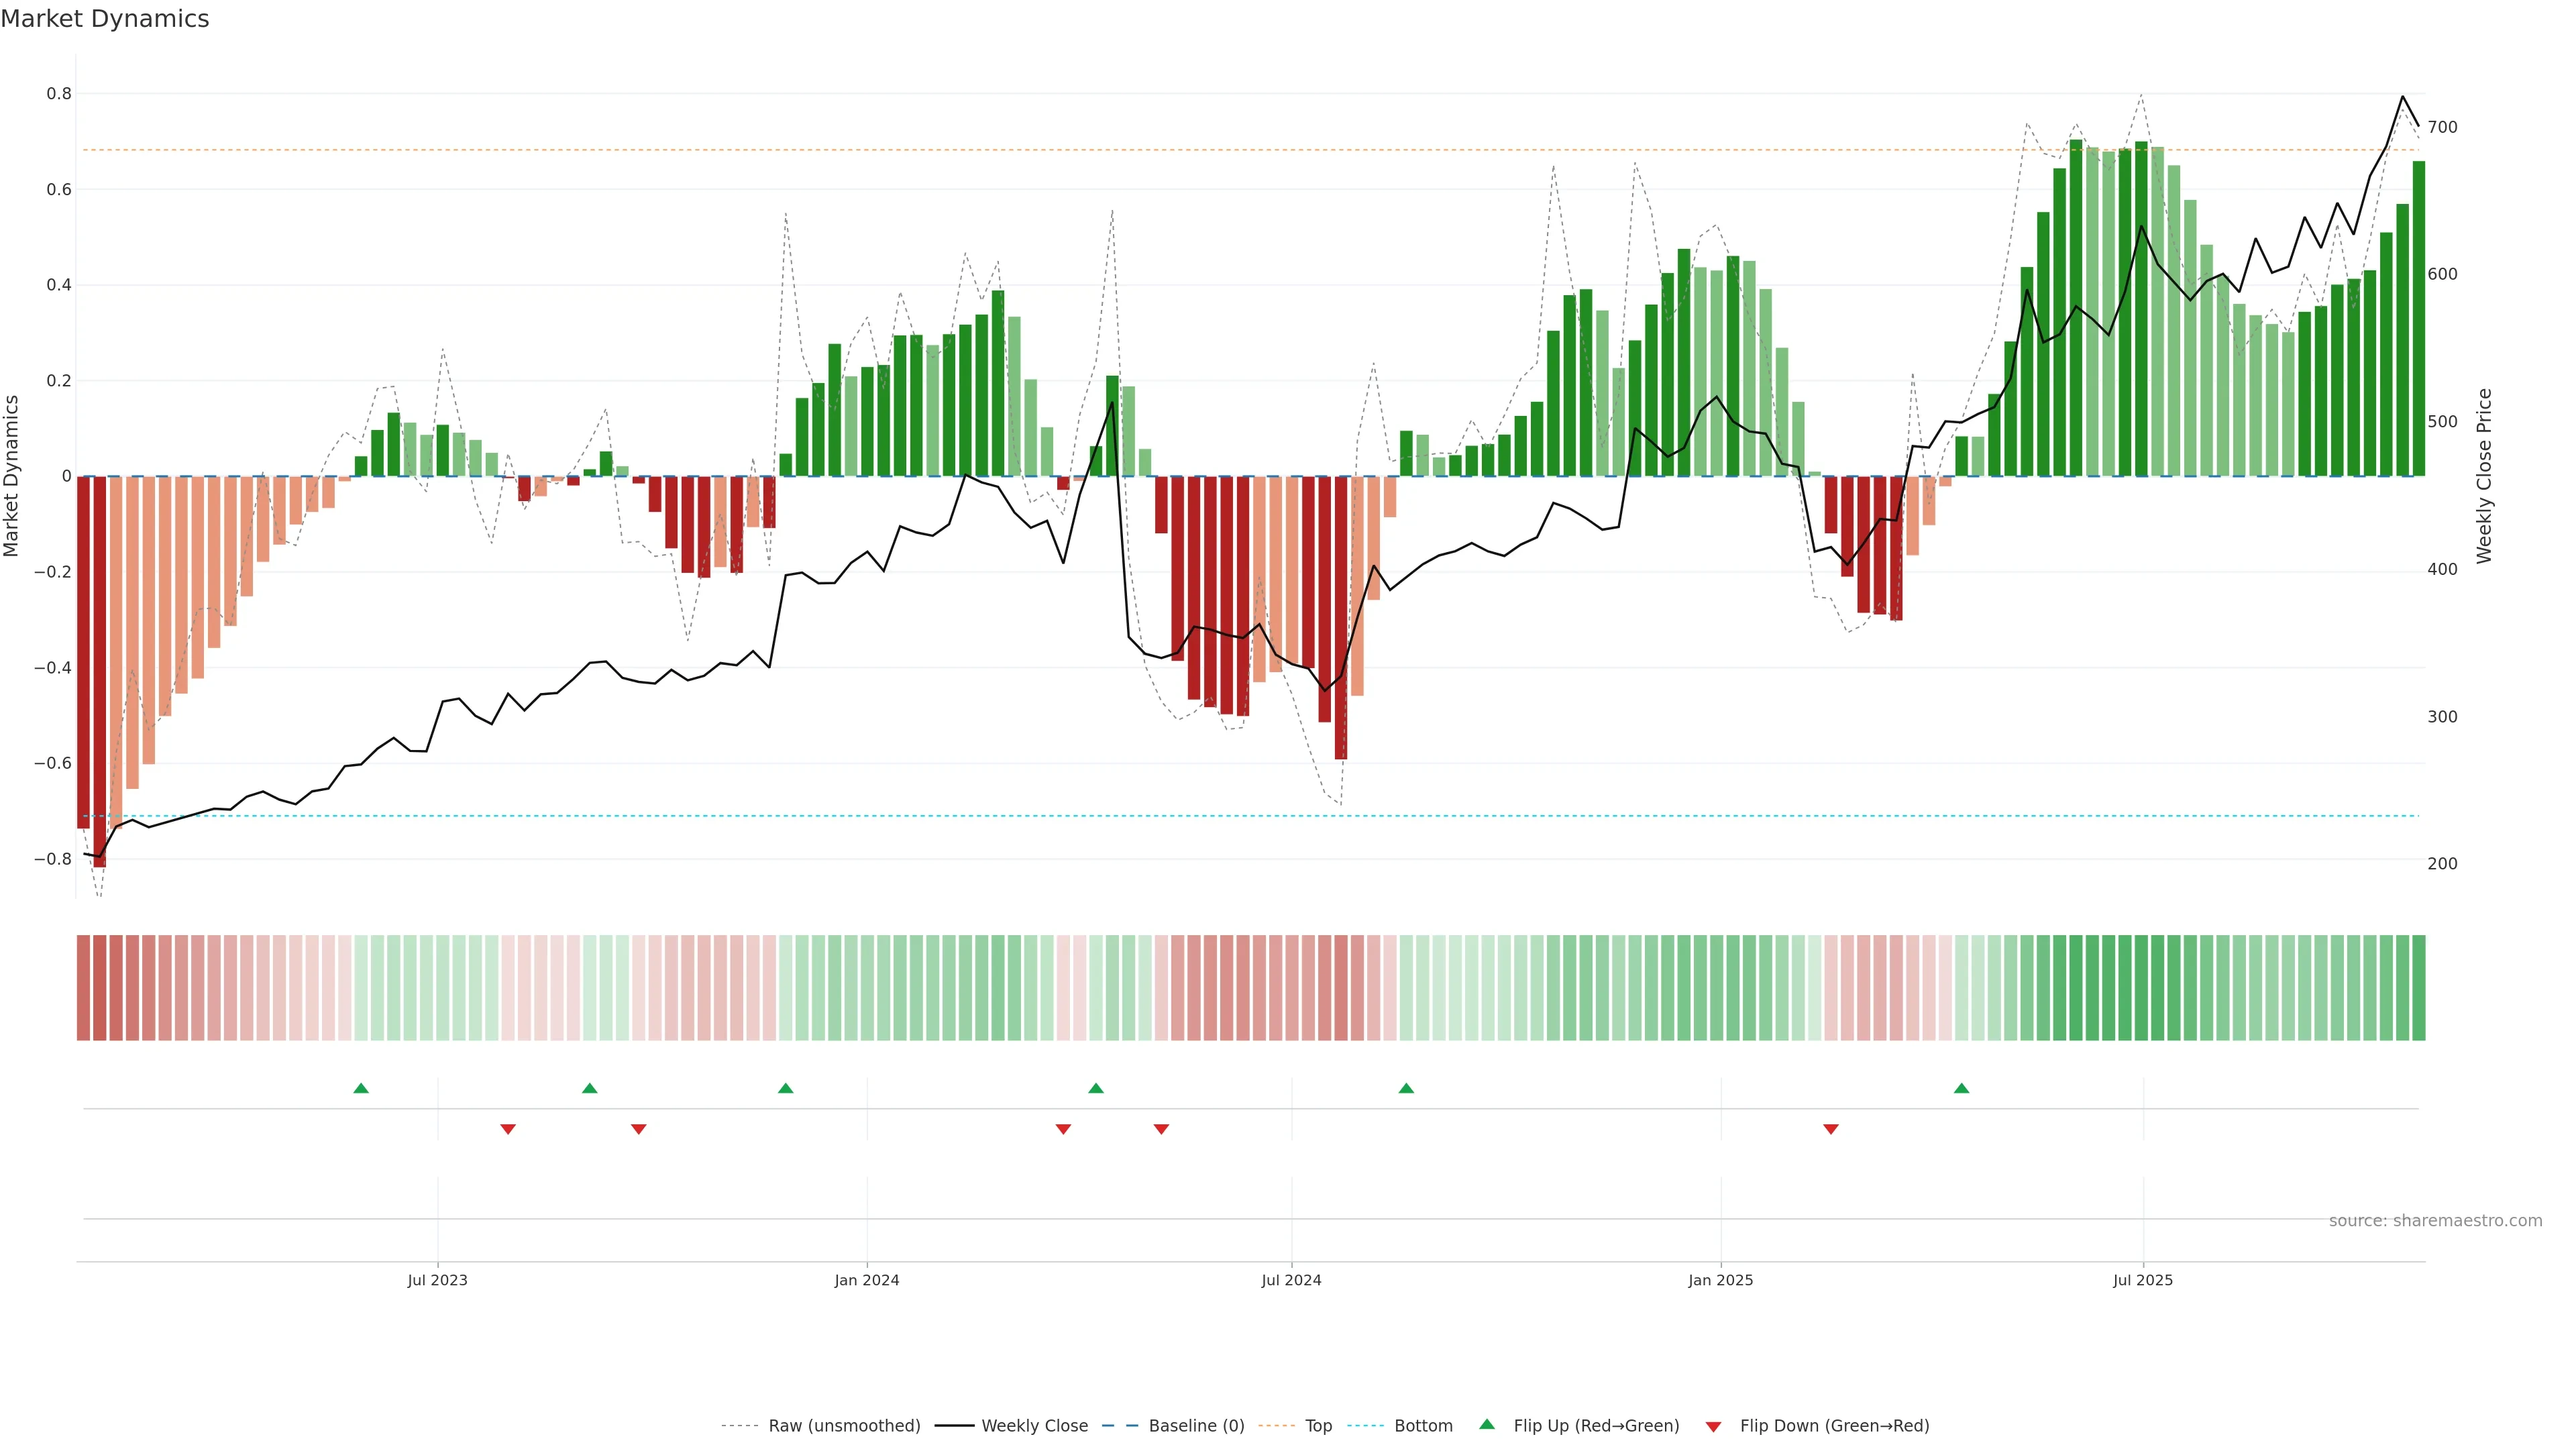Click the first green flip-up triangle marker

361,1088
